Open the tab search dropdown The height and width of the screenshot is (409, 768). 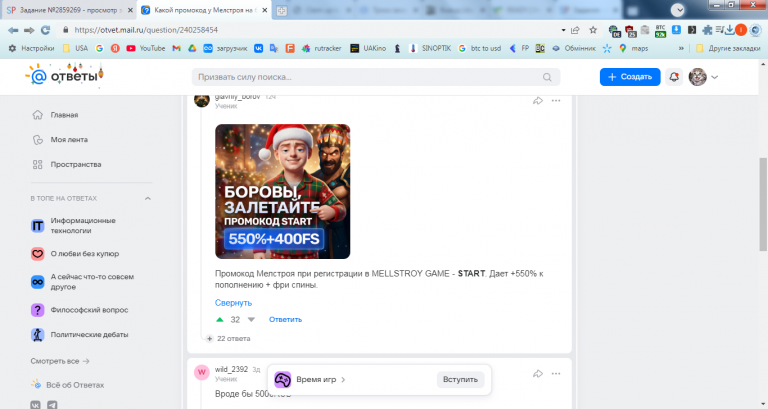coord(677,9)
